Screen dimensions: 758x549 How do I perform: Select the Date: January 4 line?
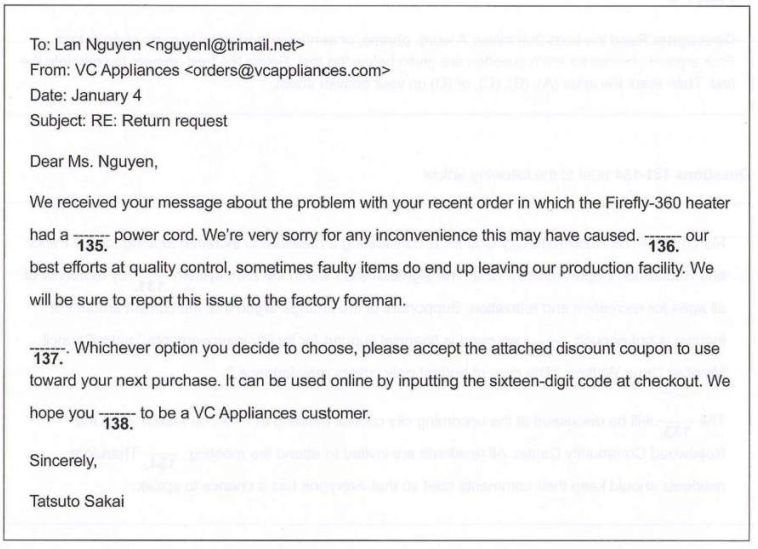coord(86,96)
